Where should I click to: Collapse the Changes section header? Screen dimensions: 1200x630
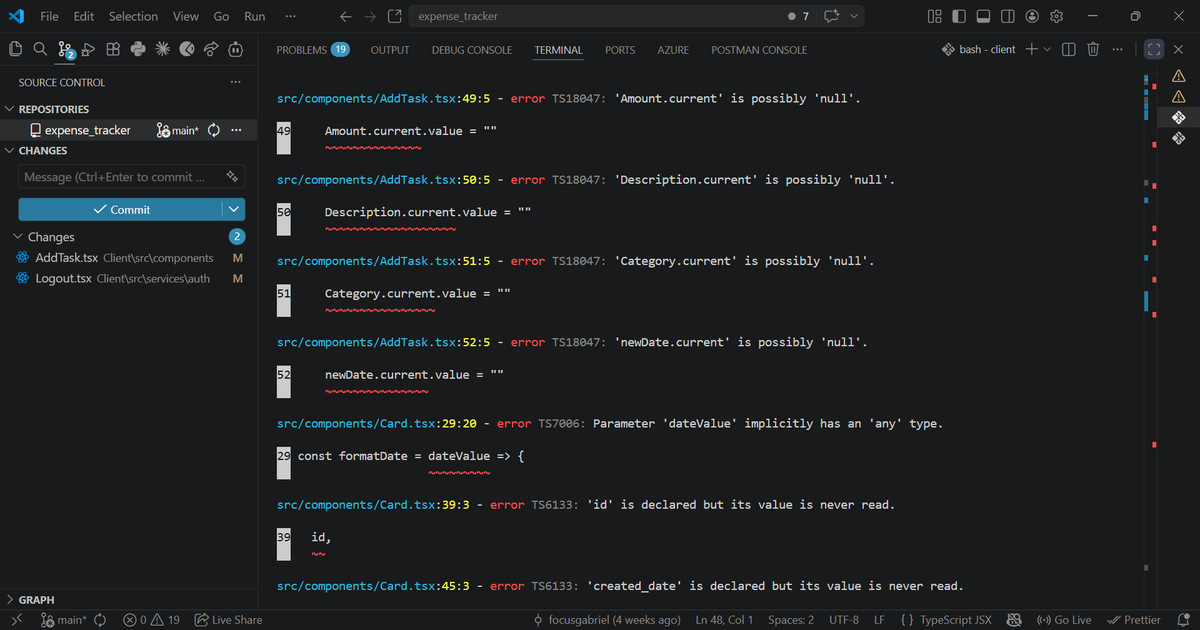[x=43, y=150]
